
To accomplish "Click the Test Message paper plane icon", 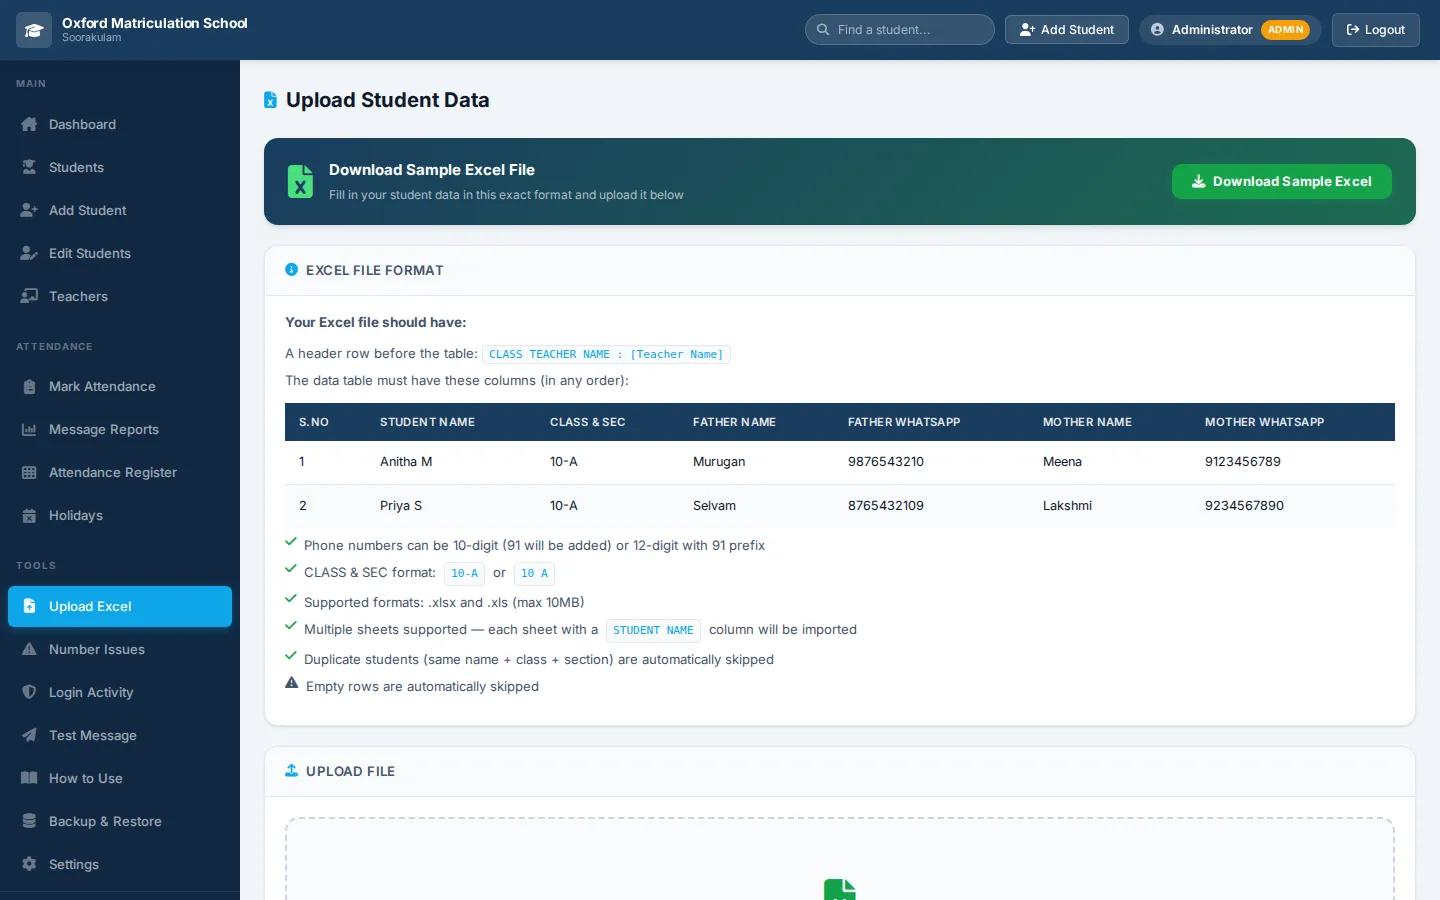I will pyautogui.click(x=29, y=735).
